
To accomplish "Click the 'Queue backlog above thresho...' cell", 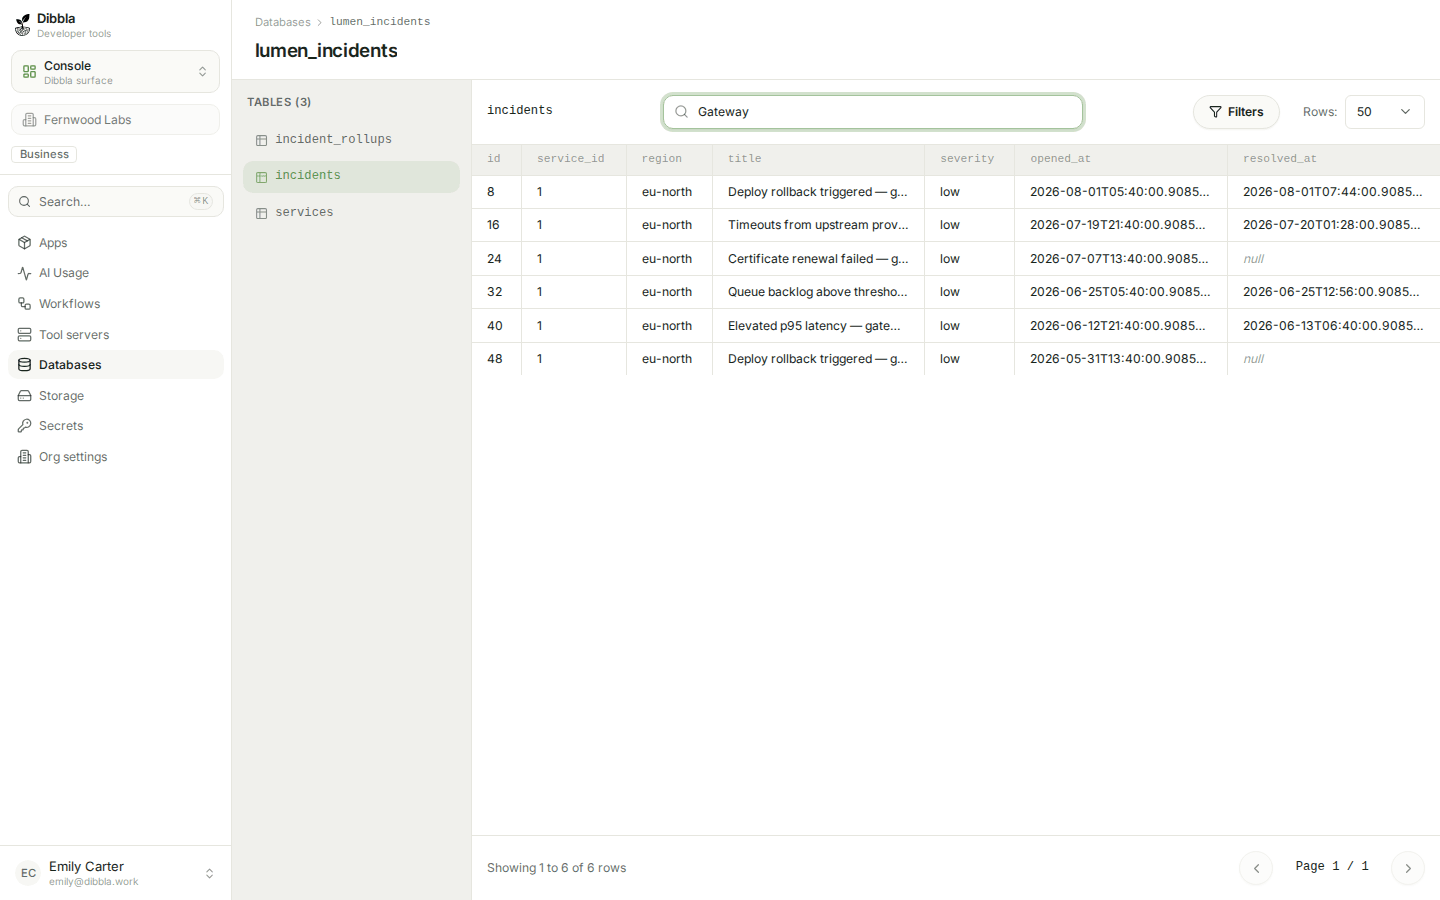I will (x=818, y=292).
